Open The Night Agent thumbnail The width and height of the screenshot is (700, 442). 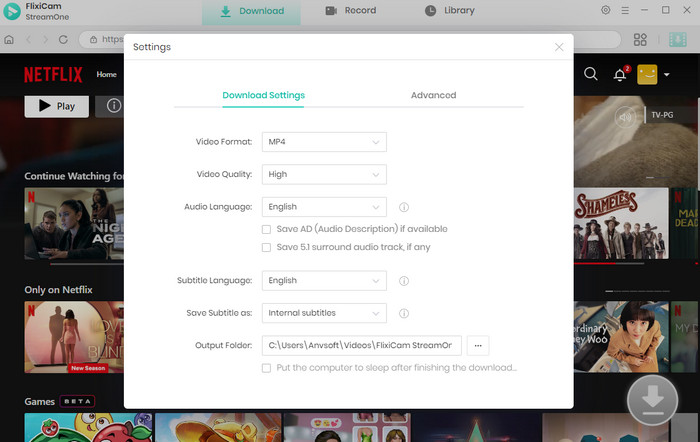tap(74, 224)
